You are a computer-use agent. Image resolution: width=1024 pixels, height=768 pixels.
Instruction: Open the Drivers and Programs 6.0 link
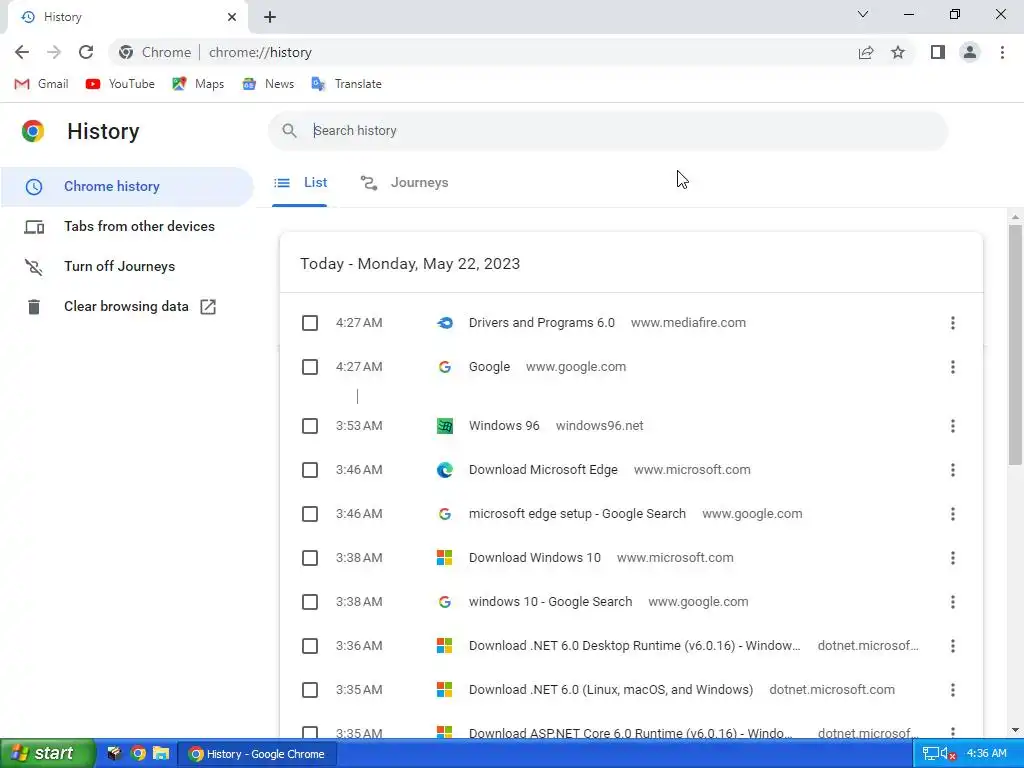pos(541,323)
